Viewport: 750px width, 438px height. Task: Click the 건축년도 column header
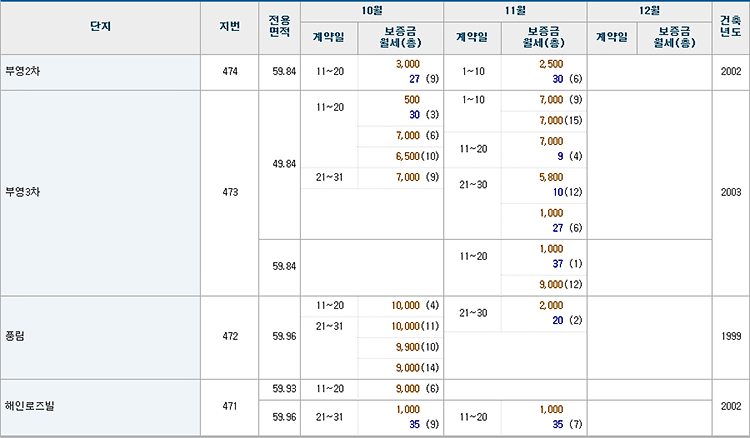coord(730,28)
